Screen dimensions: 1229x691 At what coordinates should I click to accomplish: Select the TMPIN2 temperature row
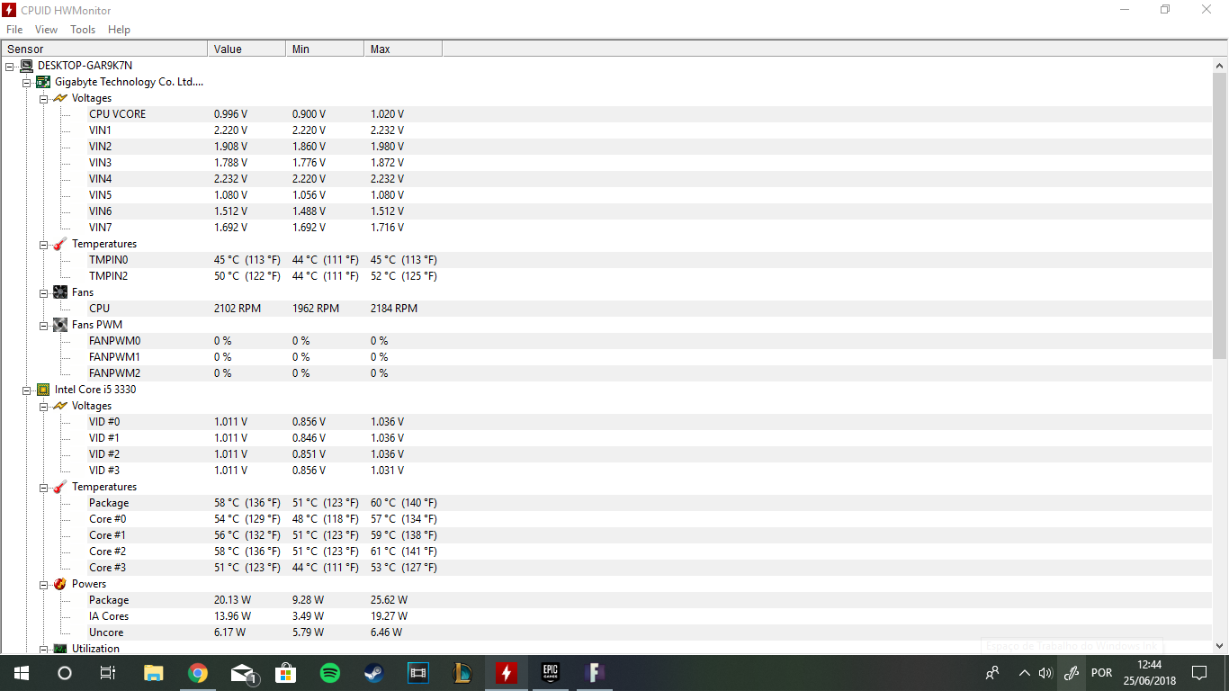606,276
